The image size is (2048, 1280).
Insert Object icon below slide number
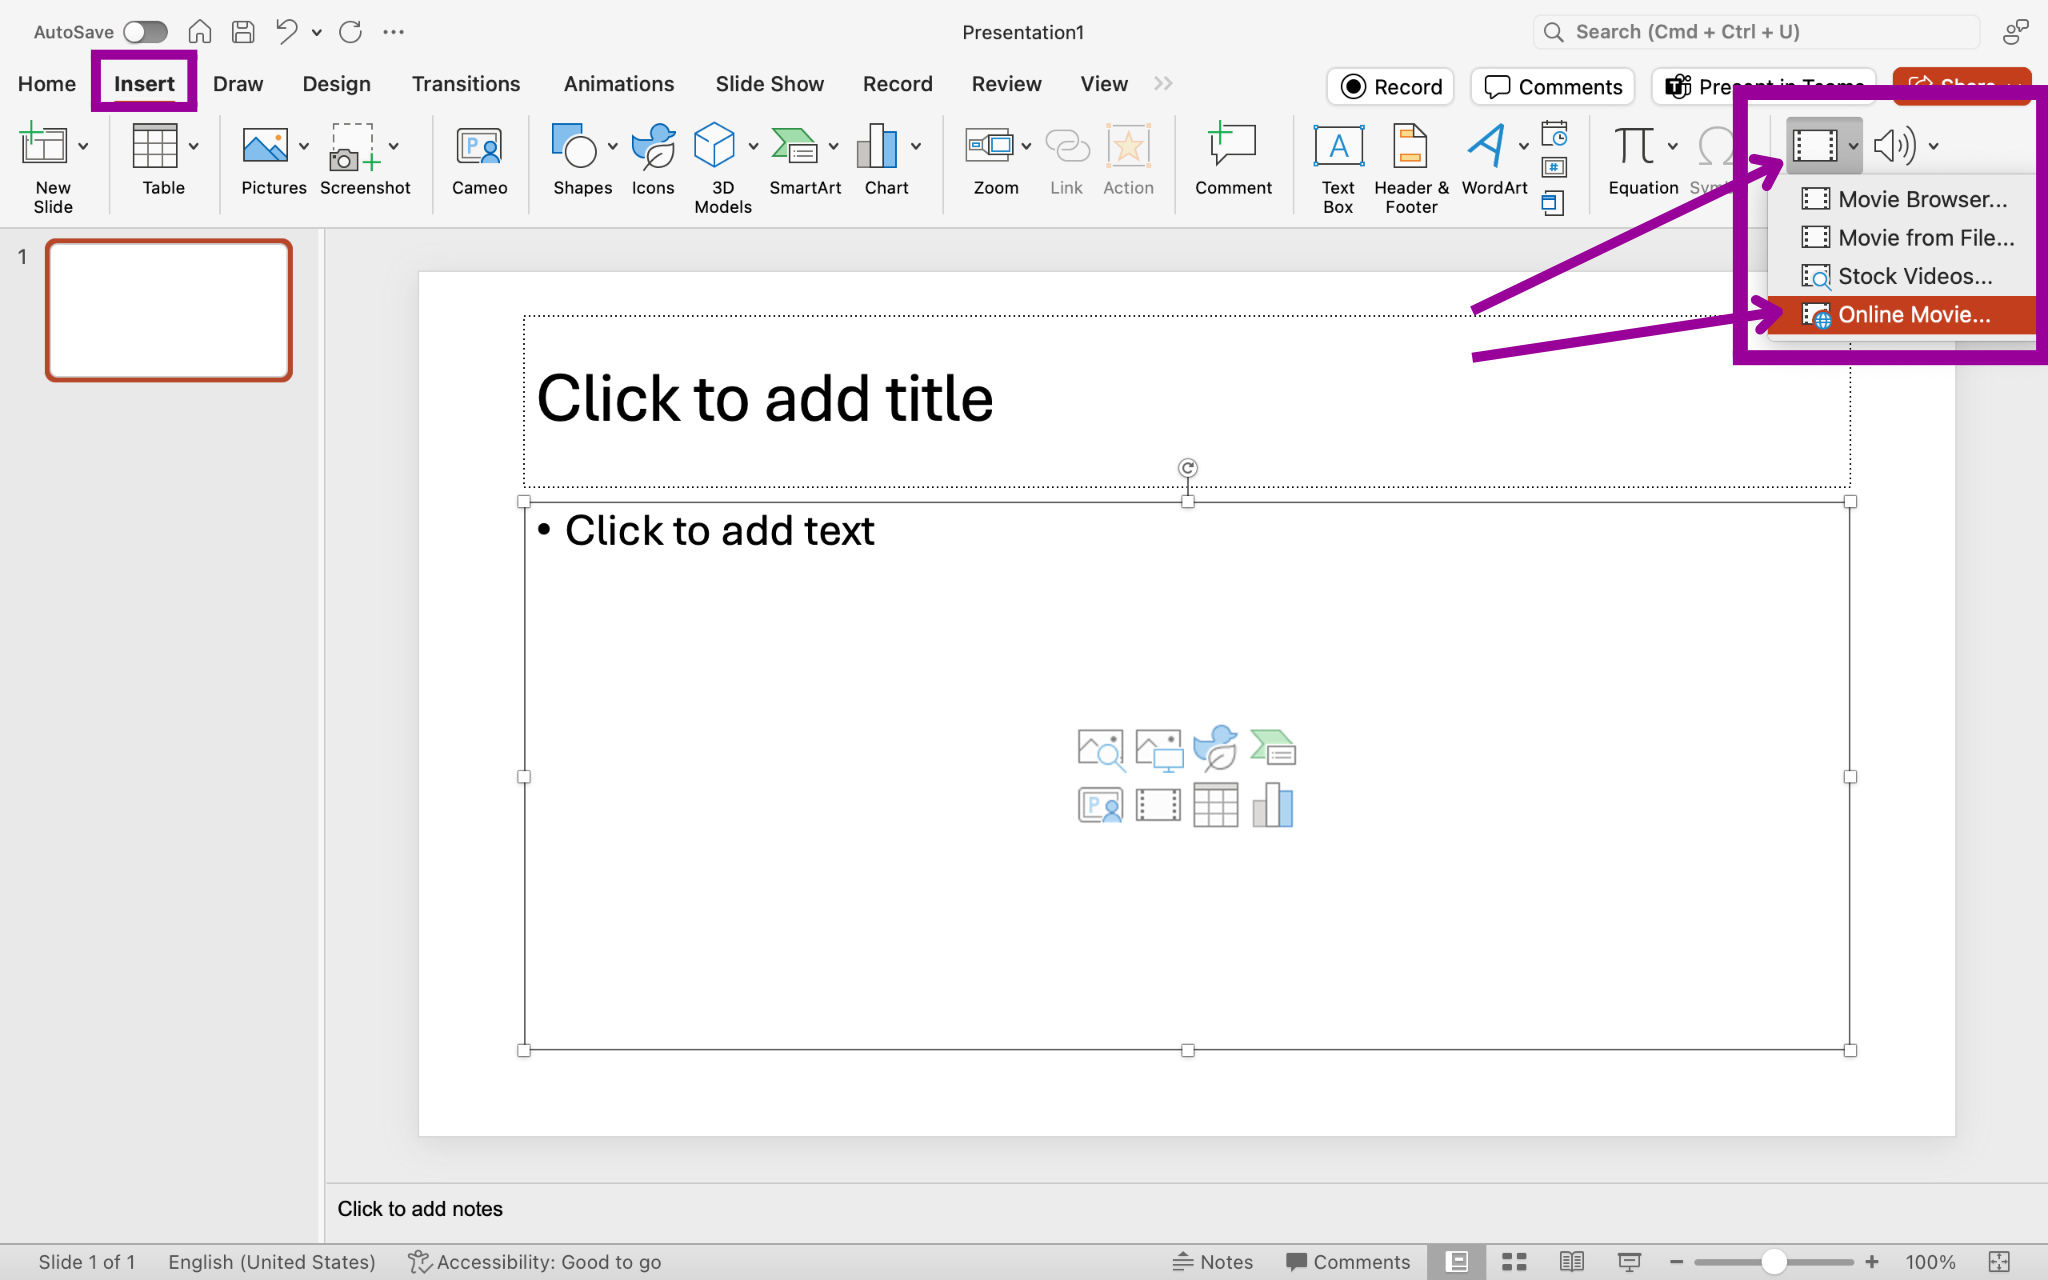(x=1552, y=203)
